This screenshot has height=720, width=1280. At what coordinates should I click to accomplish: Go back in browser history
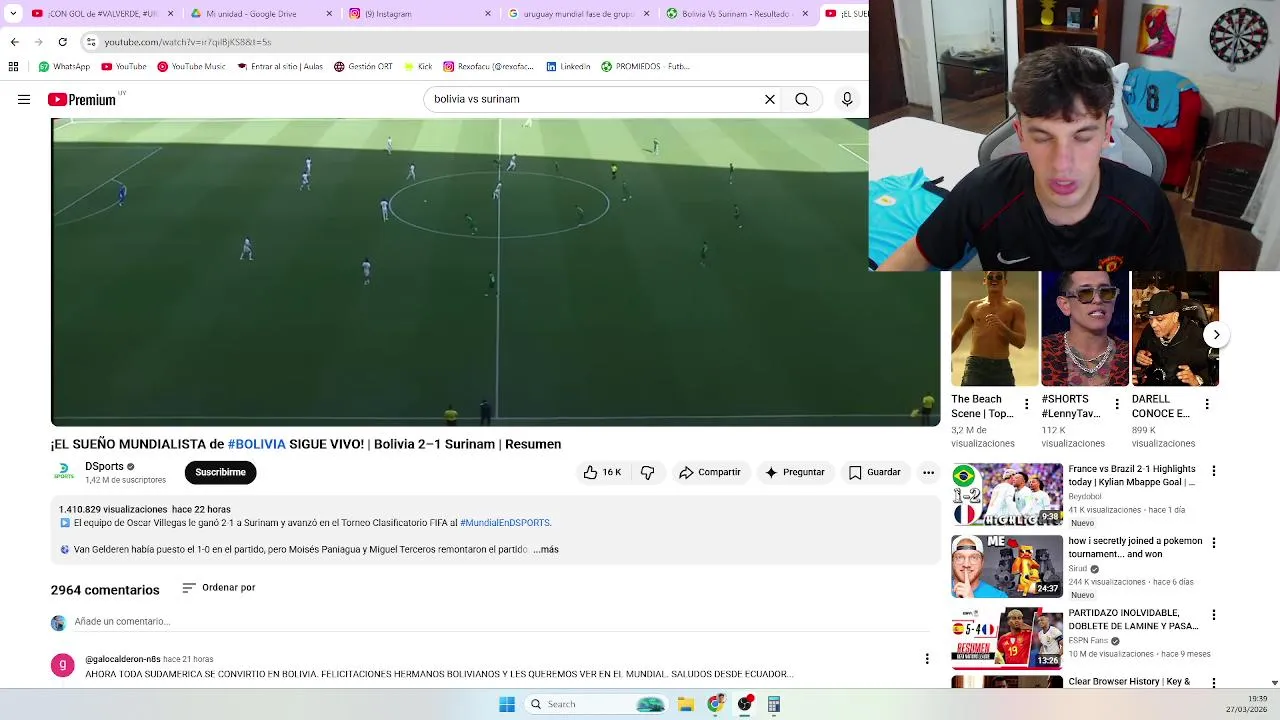click(14, 42)
